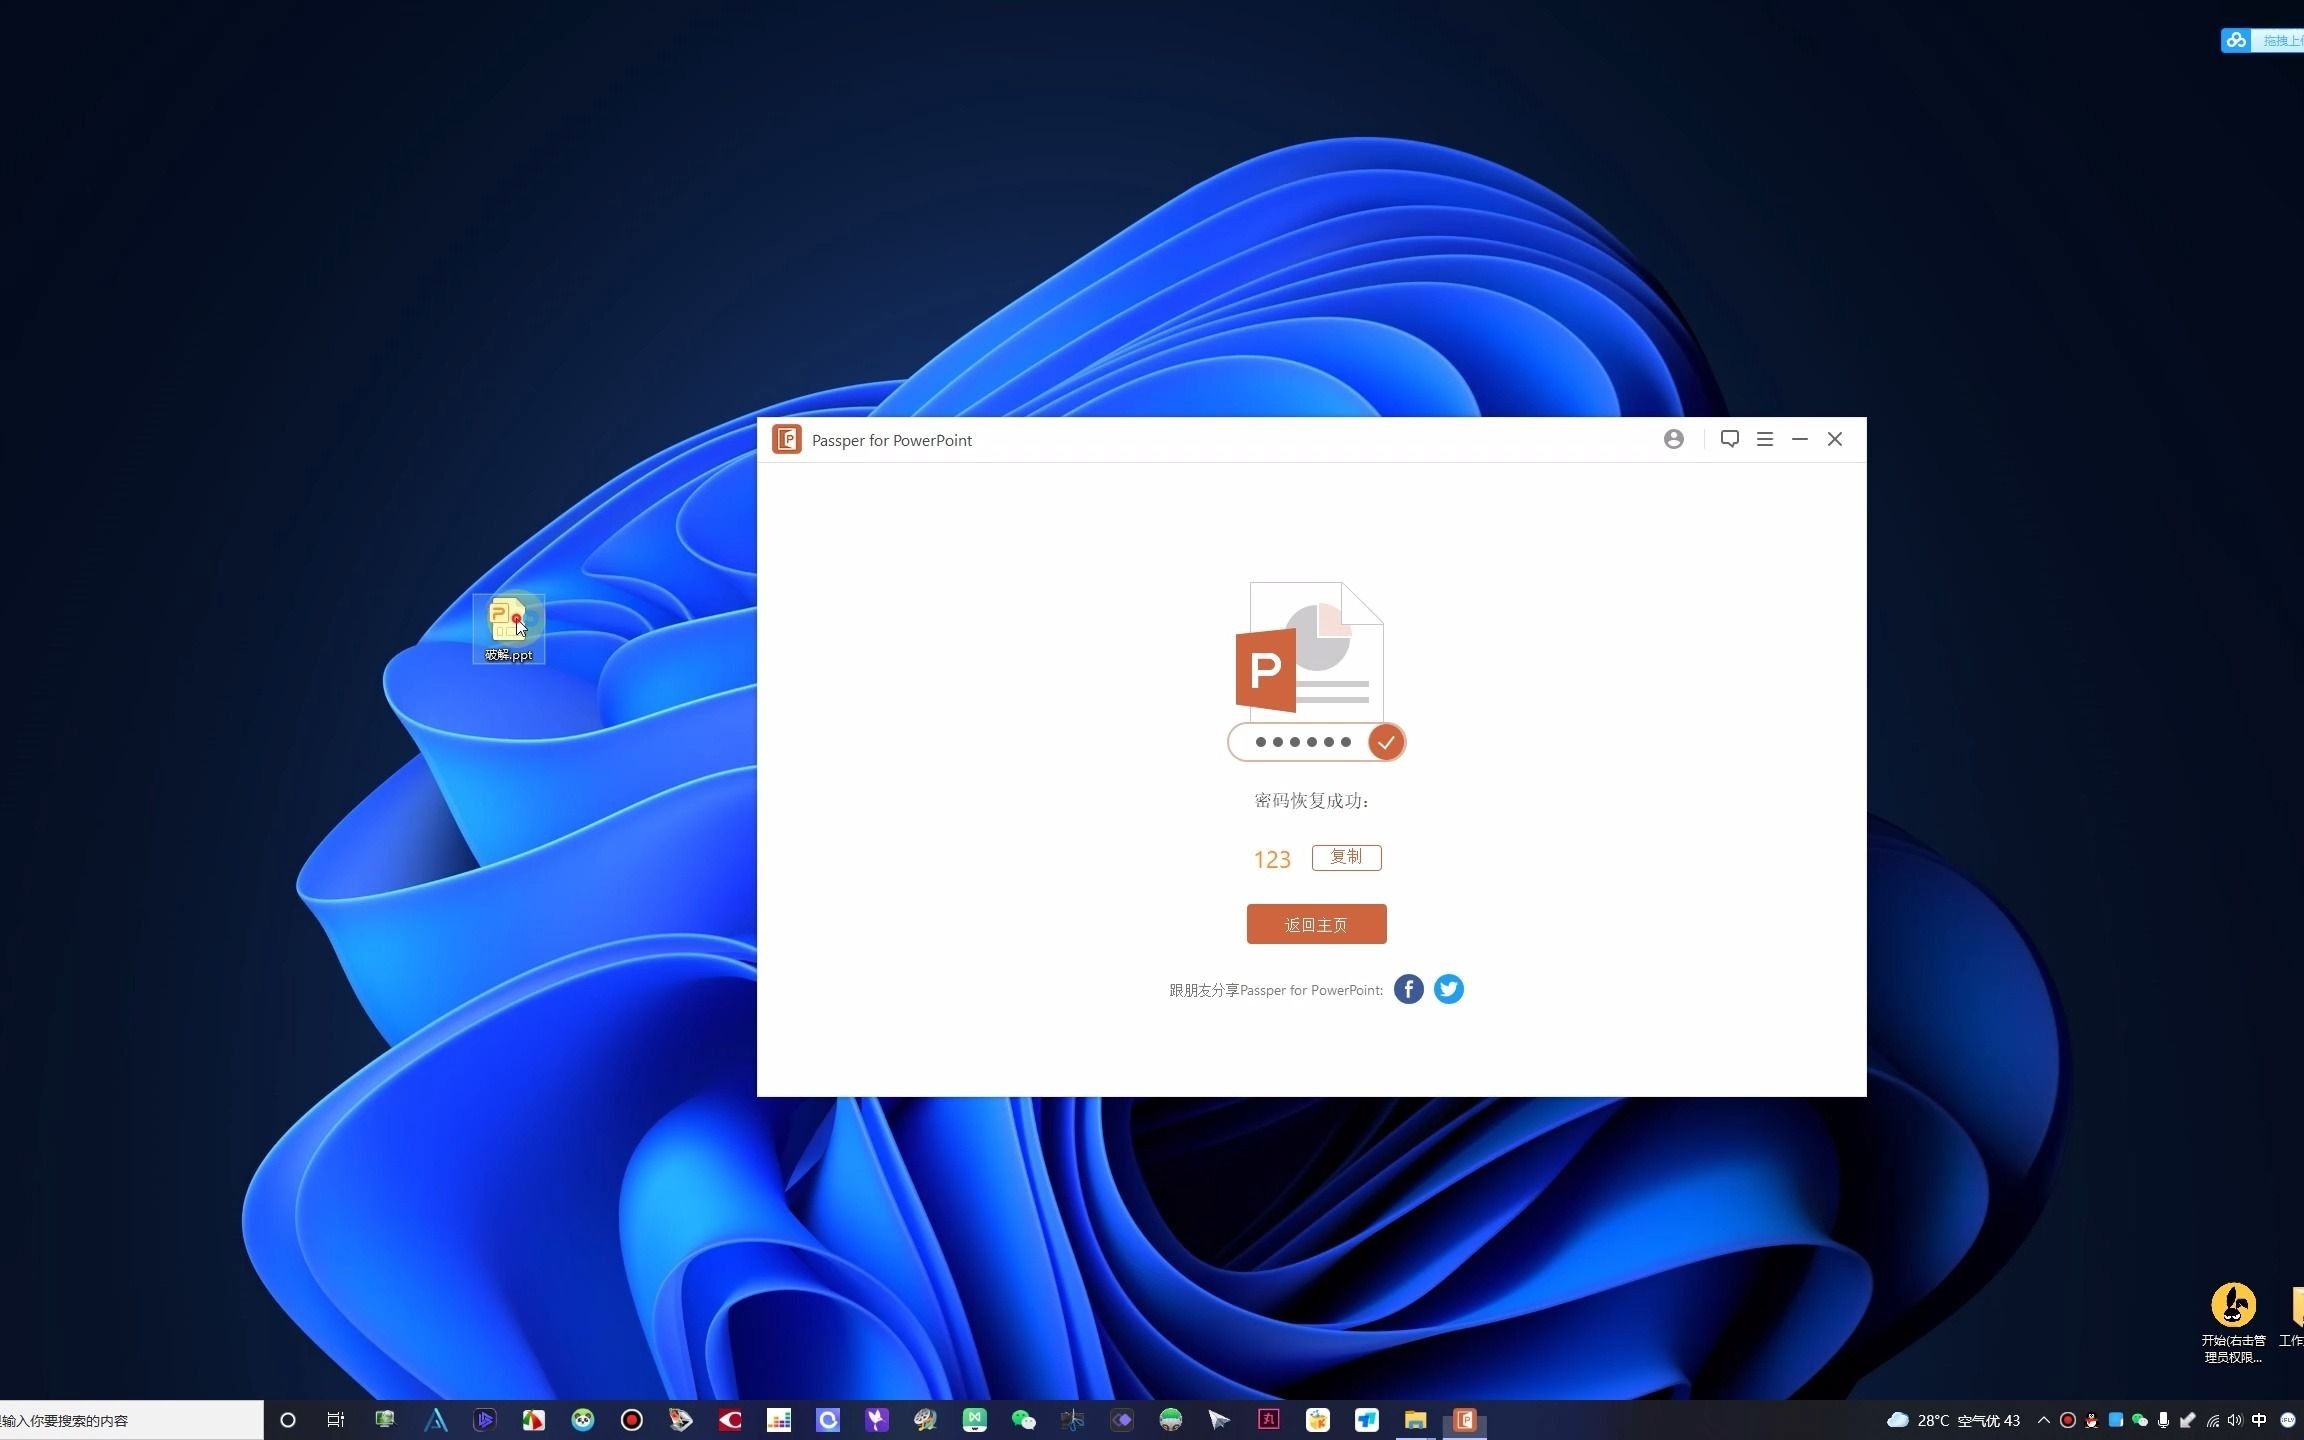Screen dimensions: 2304x1440
Task: Click the microphone tray icon
Action: [x=2163, y=1420]
